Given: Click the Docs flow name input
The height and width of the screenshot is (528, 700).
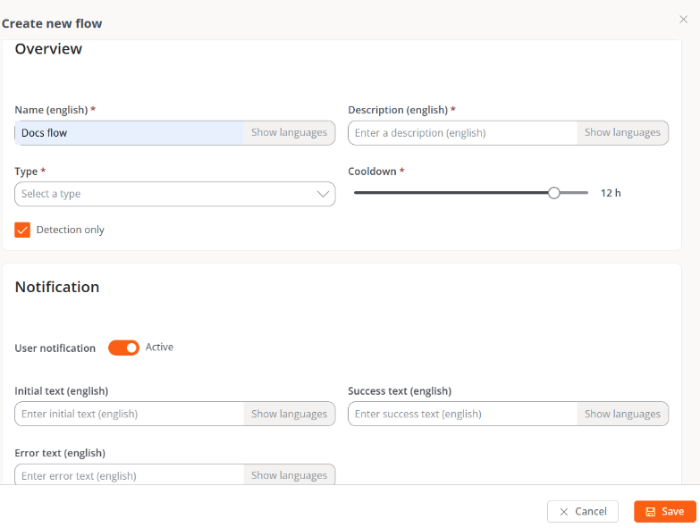Looking at the screenshot, I should (129, 133).
